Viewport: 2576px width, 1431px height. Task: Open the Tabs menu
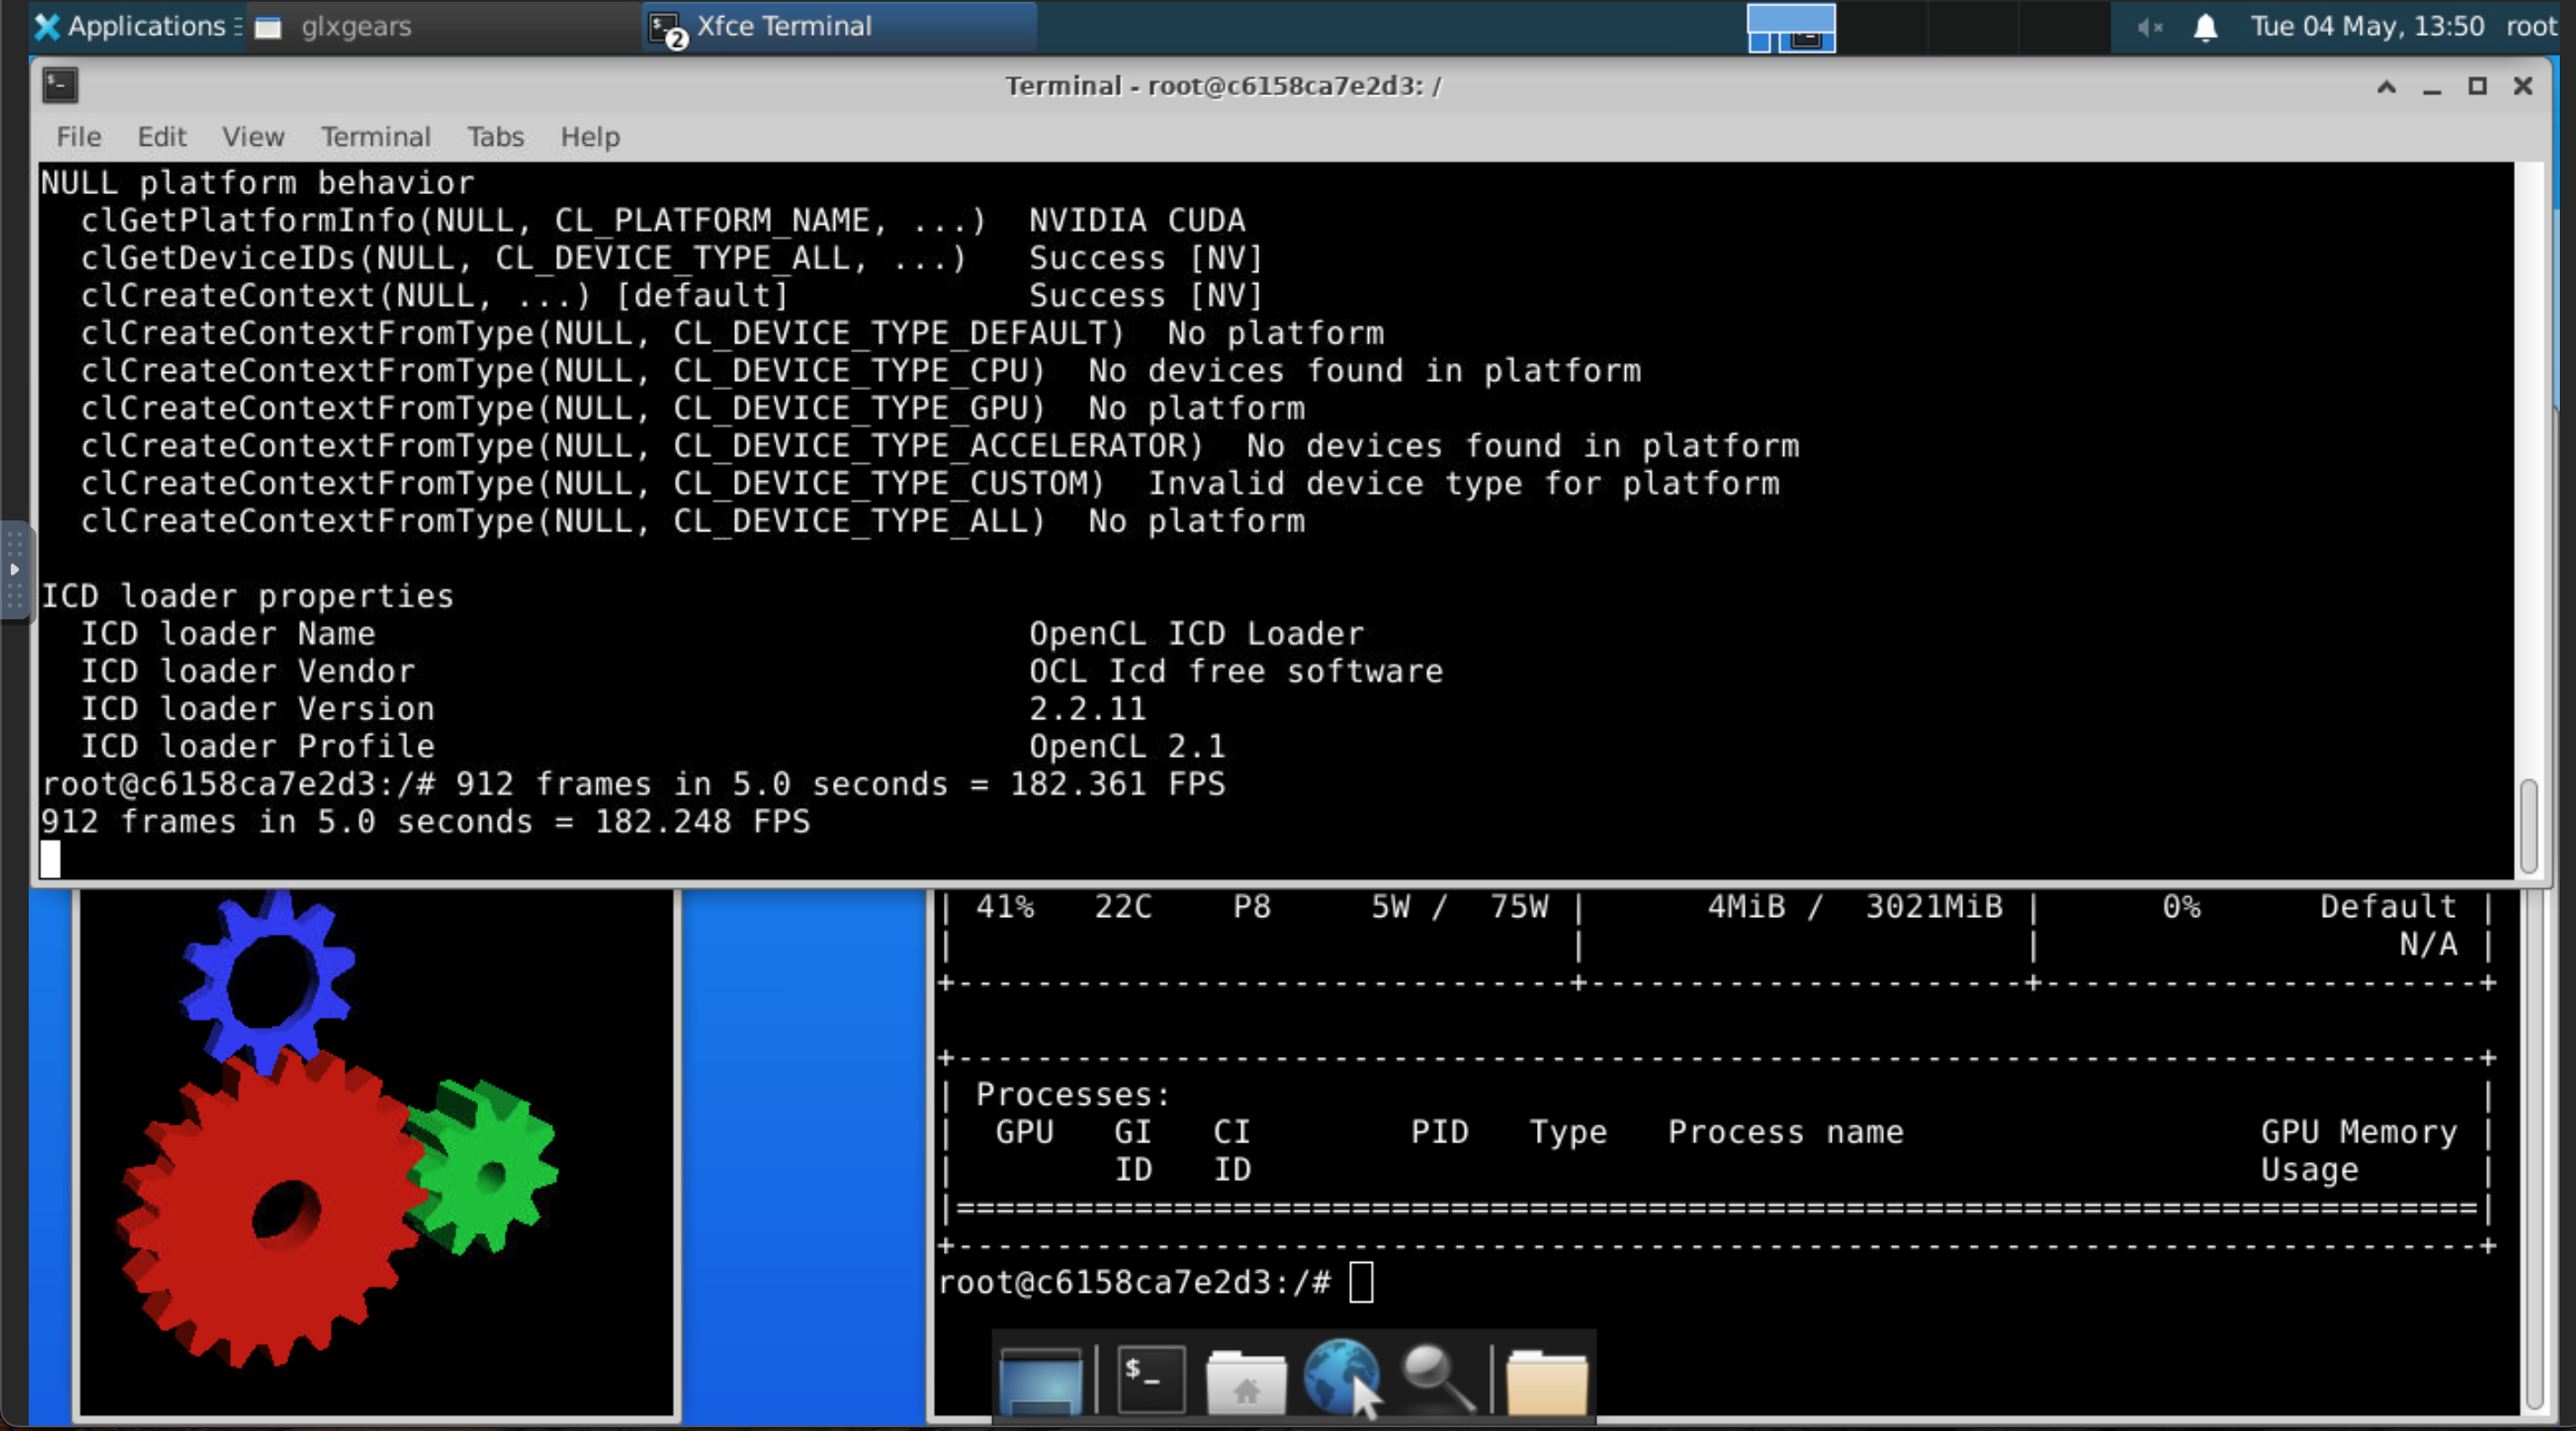click(495, 137)
